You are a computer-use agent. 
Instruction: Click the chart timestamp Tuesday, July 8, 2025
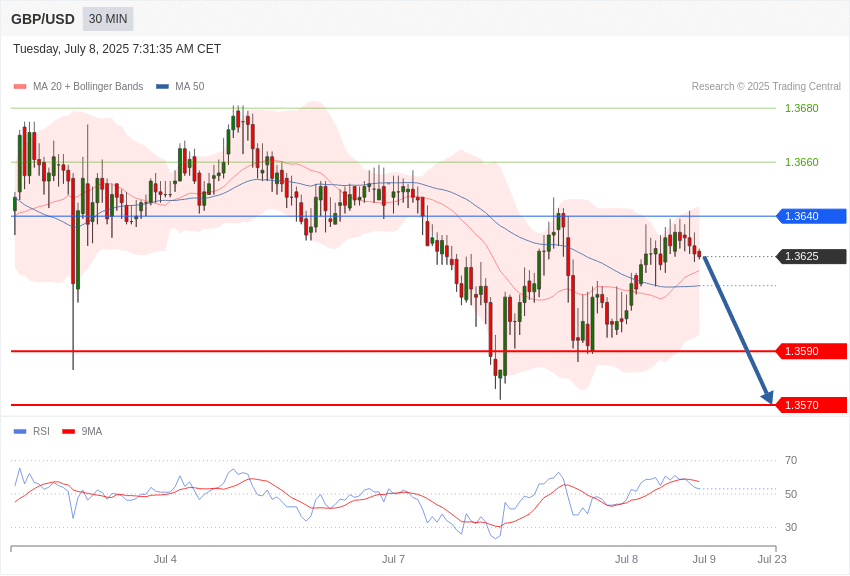pyautogui.click(x=117, y=49)
